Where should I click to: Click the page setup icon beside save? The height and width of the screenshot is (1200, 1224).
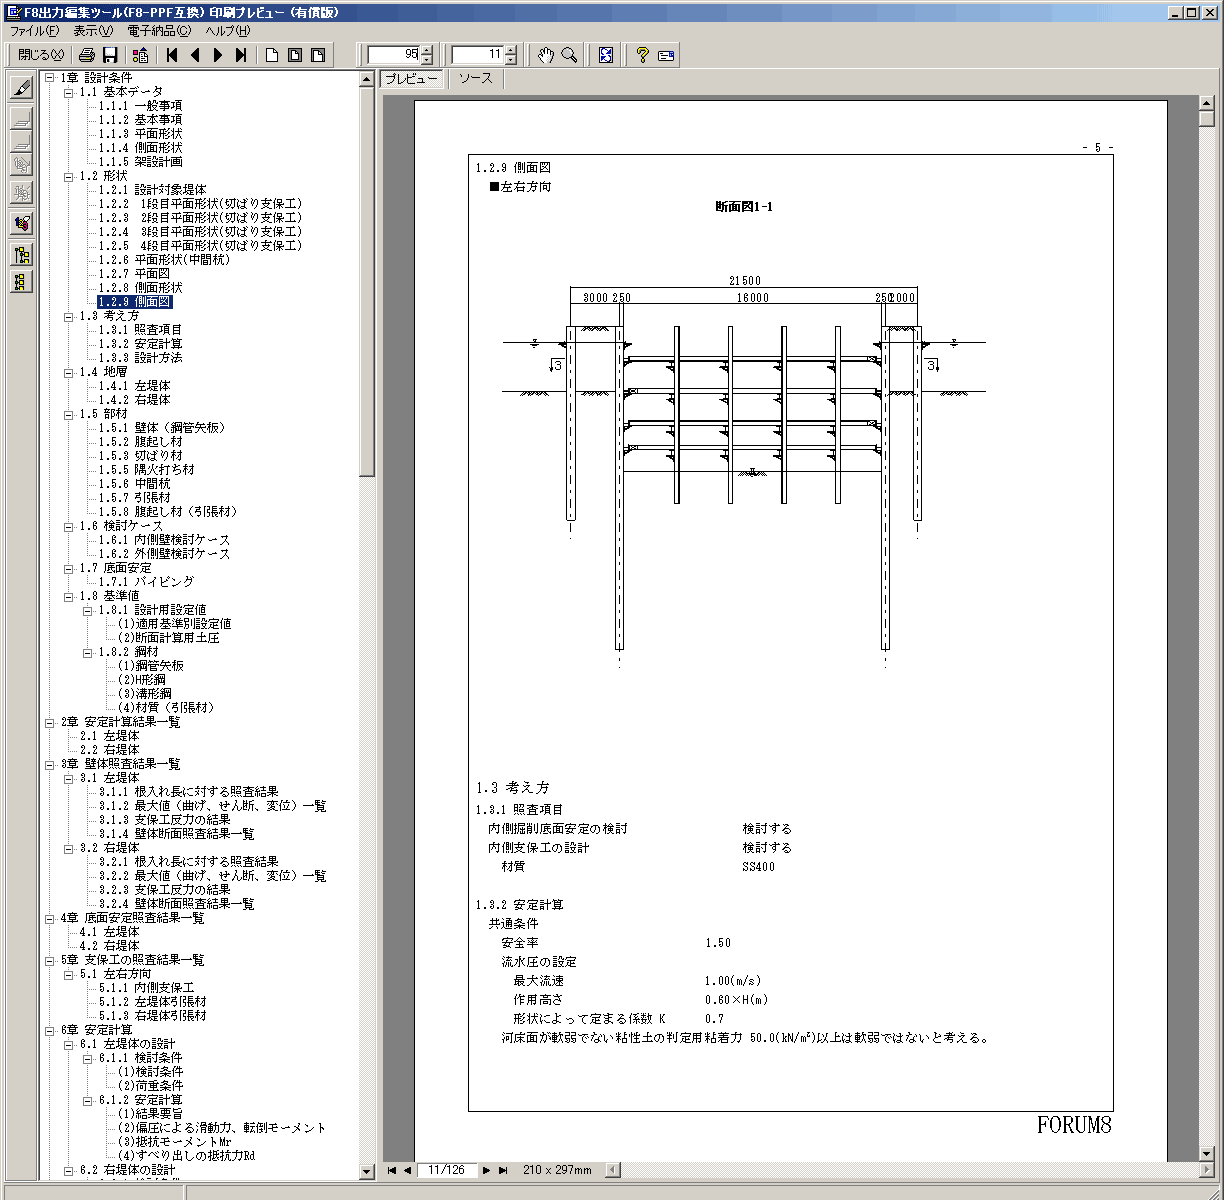(141, 55)
